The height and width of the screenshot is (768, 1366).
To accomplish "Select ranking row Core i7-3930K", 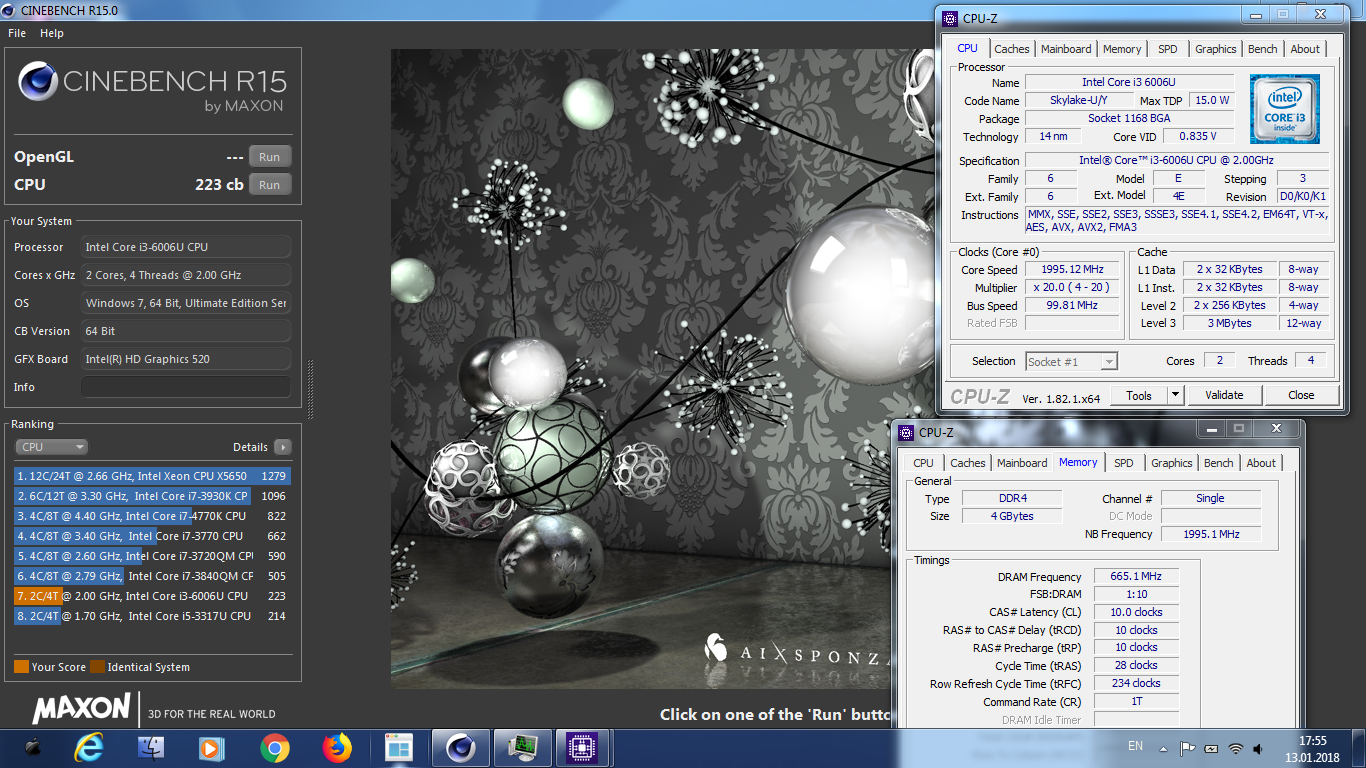I will pyautogui.click(x=151, y=496).
